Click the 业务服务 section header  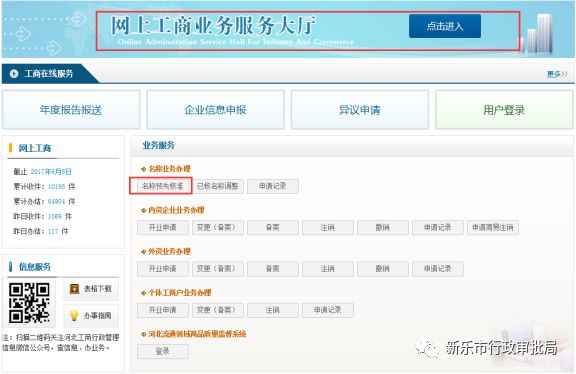[159, 145]
